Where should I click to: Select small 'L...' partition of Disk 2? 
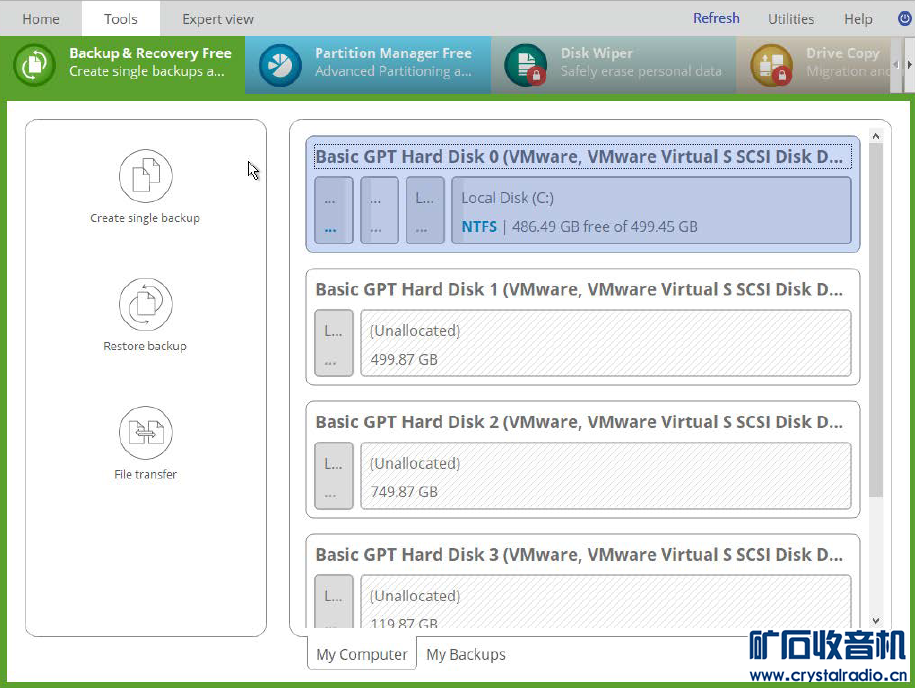click(334, 476)
